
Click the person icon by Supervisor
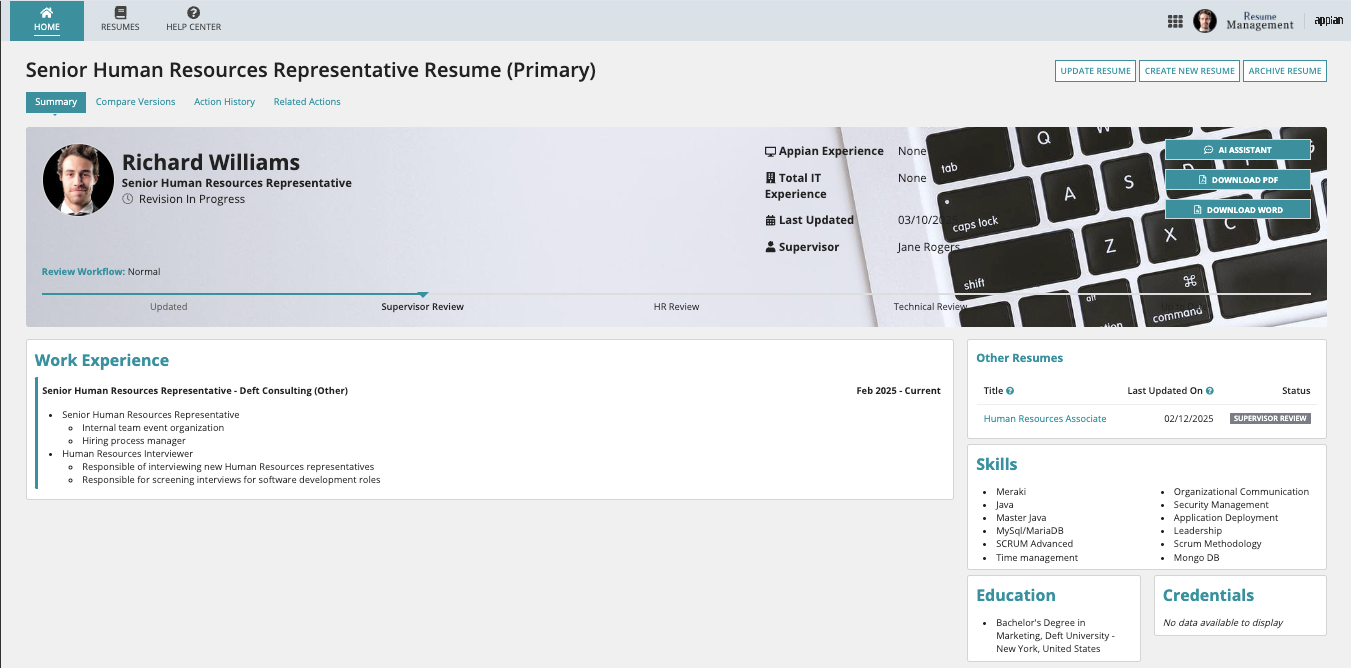pos(770,247)
